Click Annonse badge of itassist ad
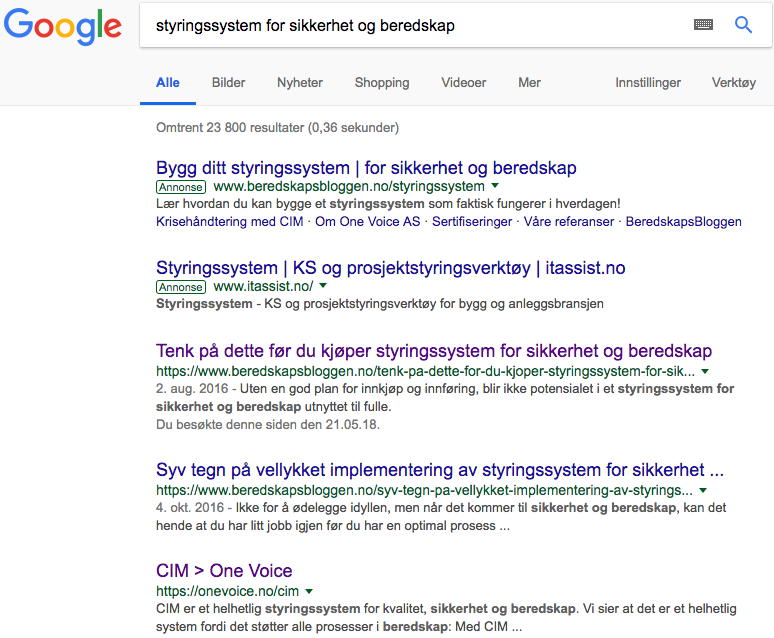This screenshot has width=774, height=638. (x=181, y=287)
